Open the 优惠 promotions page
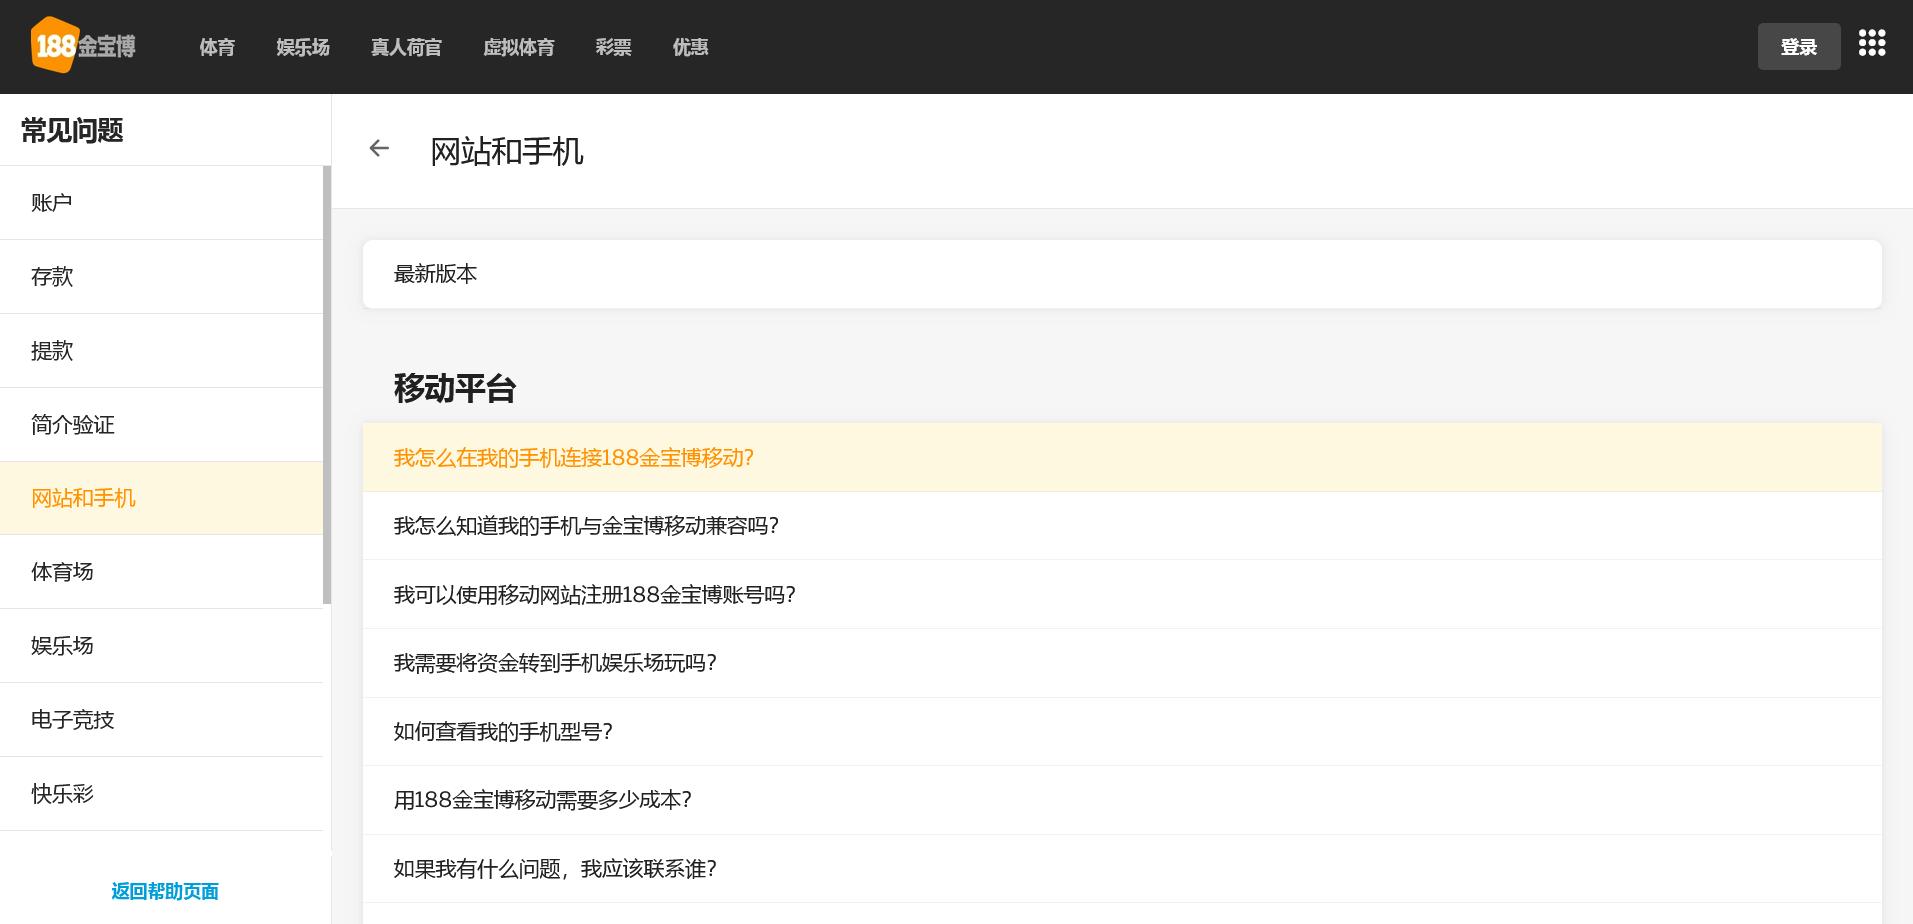The height and width of the screenshot is (924, 1913). coord(690,47)
